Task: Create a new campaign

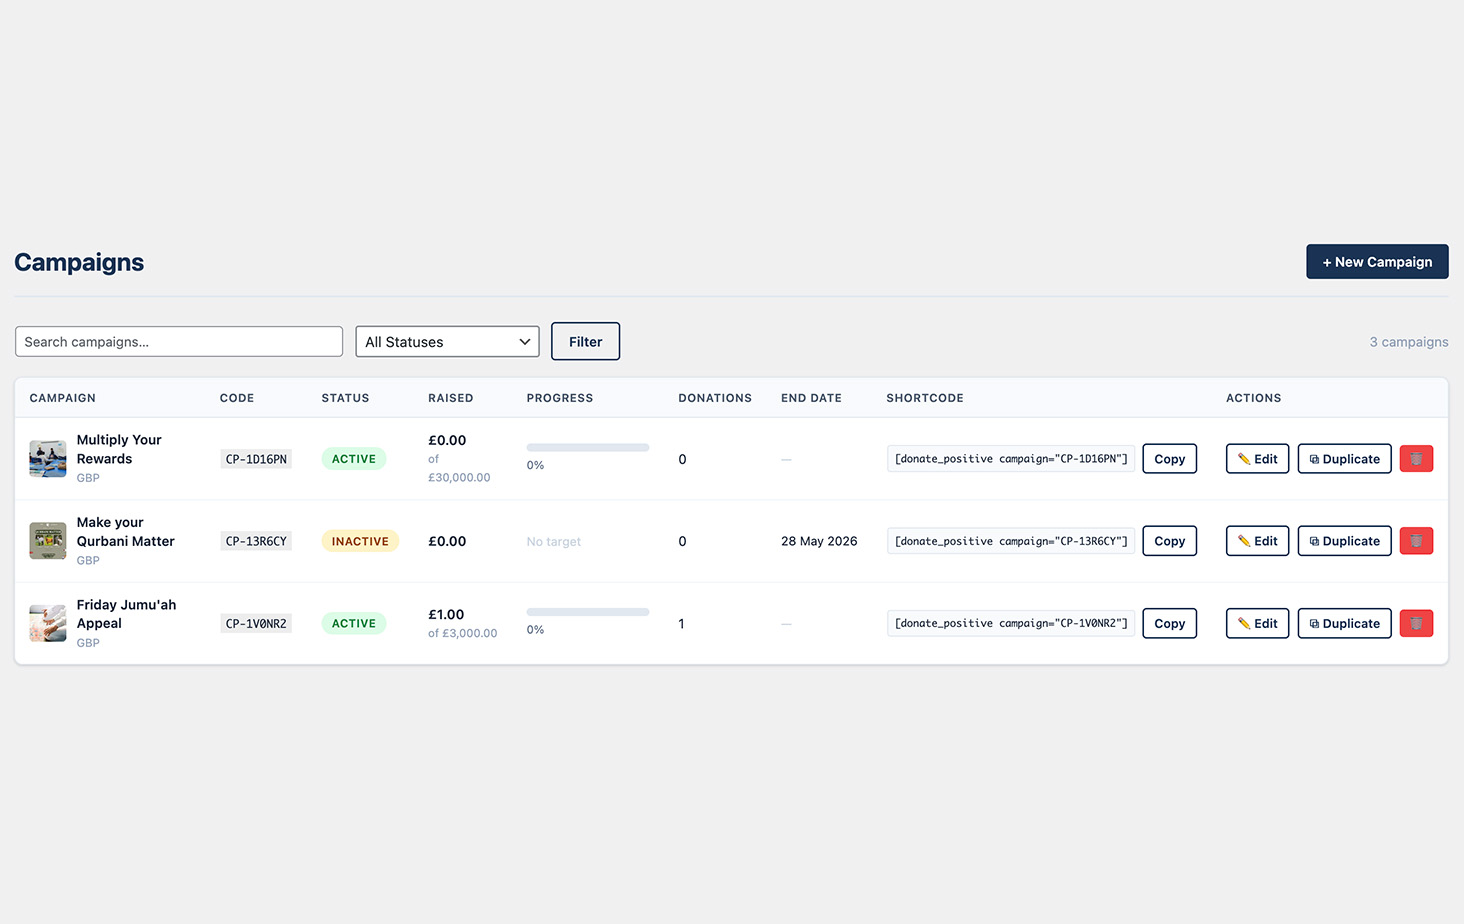Action: coord(1377,262)
